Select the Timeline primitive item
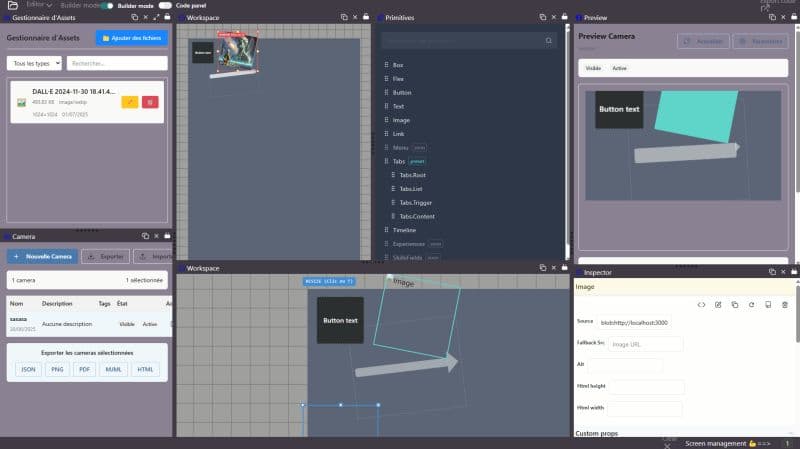Screen dimensions: 800x449 (404, 230)
